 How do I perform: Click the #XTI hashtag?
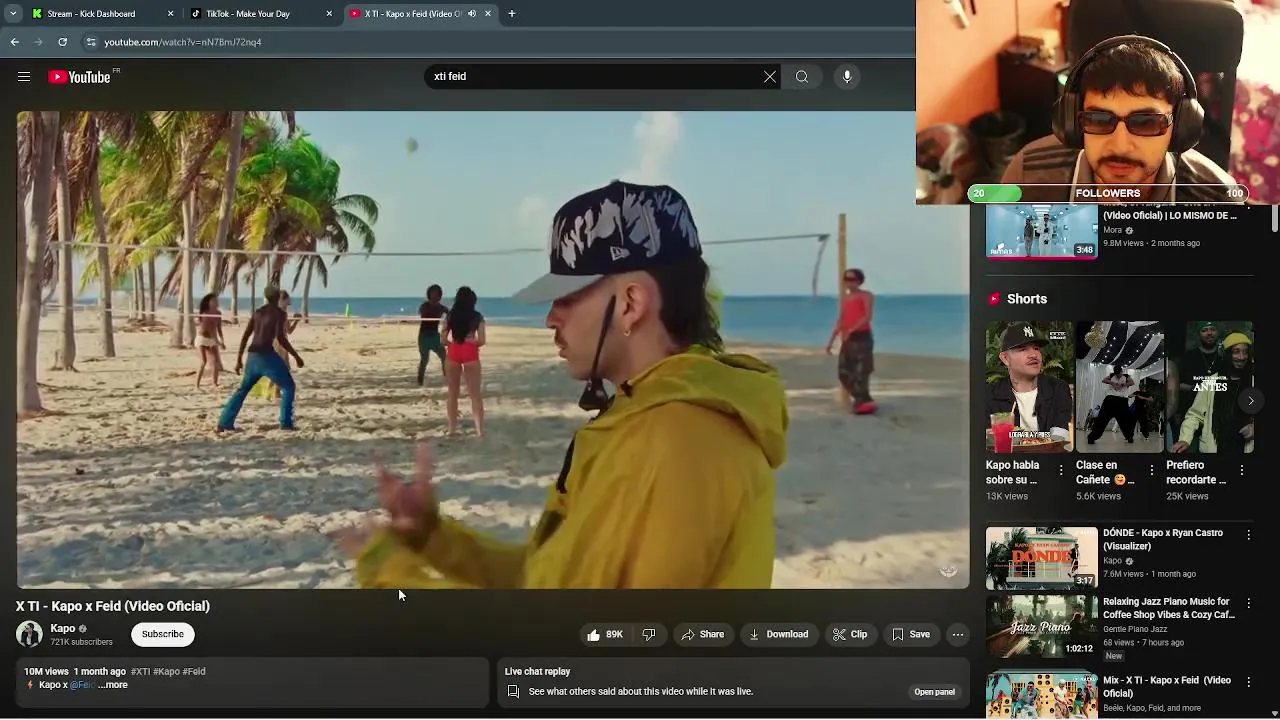(140, 672)
